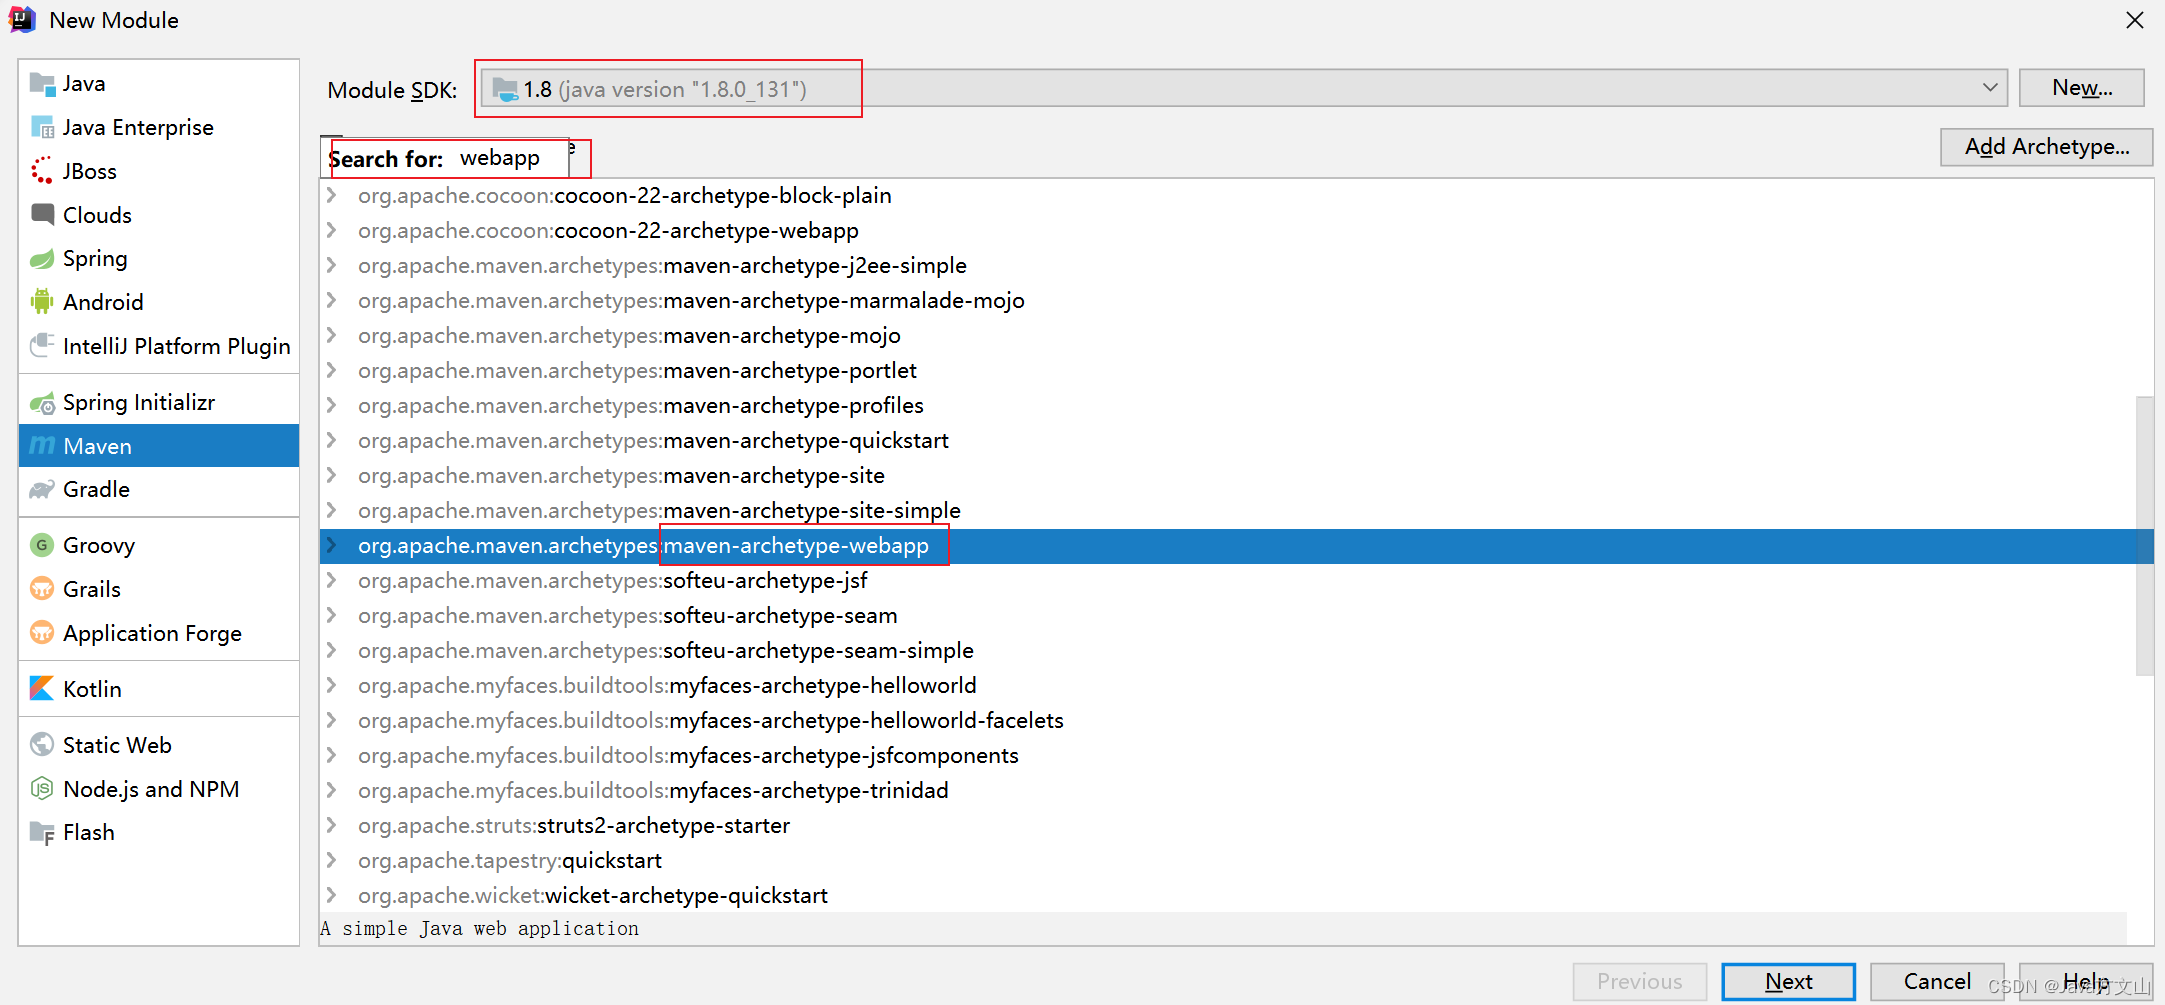Click the Cancel button
Screen dimensions: 2165x1005
pos(1937,981)
